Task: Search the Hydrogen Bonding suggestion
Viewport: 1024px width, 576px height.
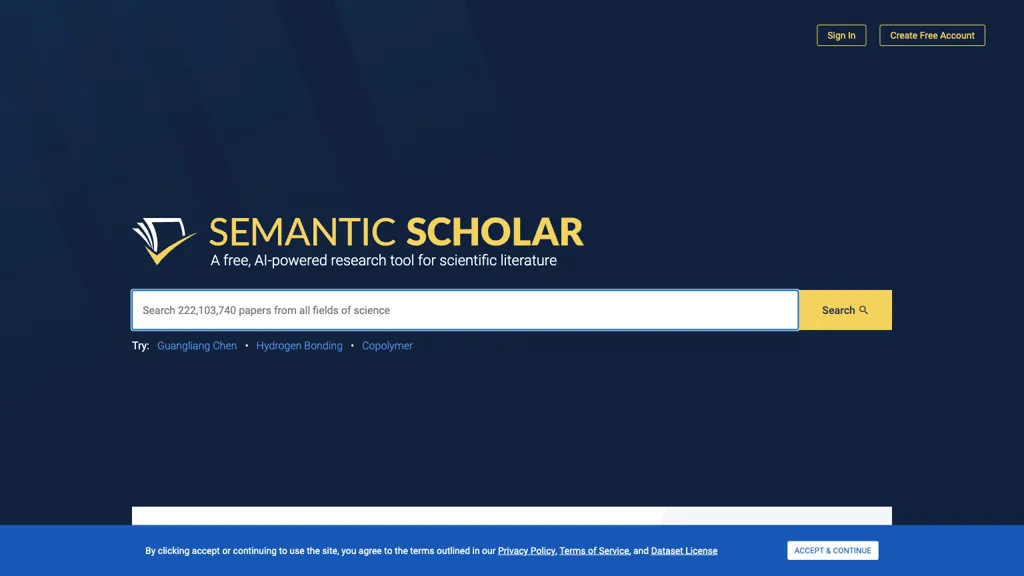Action: click(x=299, y=345)
